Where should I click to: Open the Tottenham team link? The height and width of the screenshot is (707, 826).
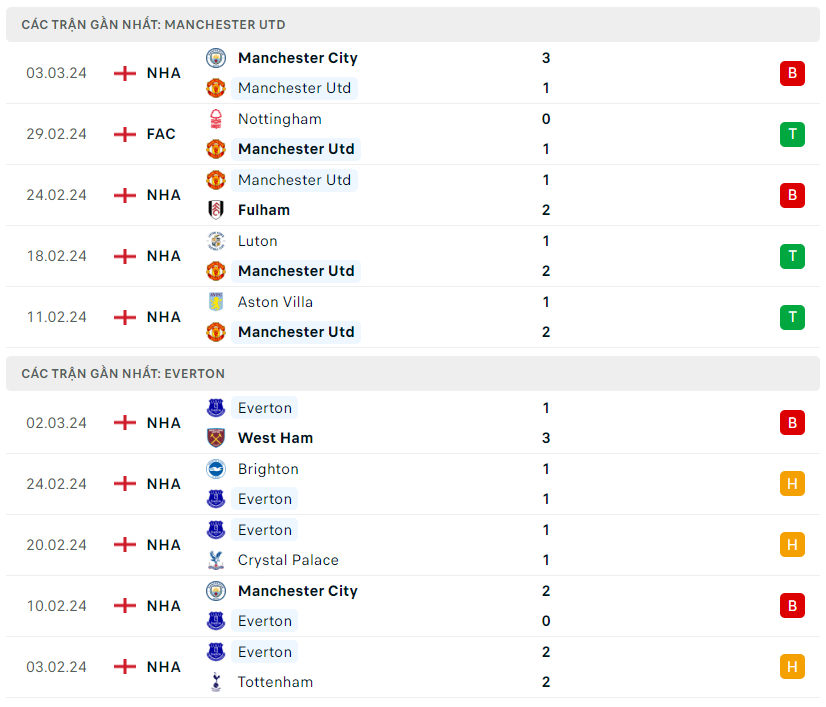pyautogui.click(x=275, y=682)
